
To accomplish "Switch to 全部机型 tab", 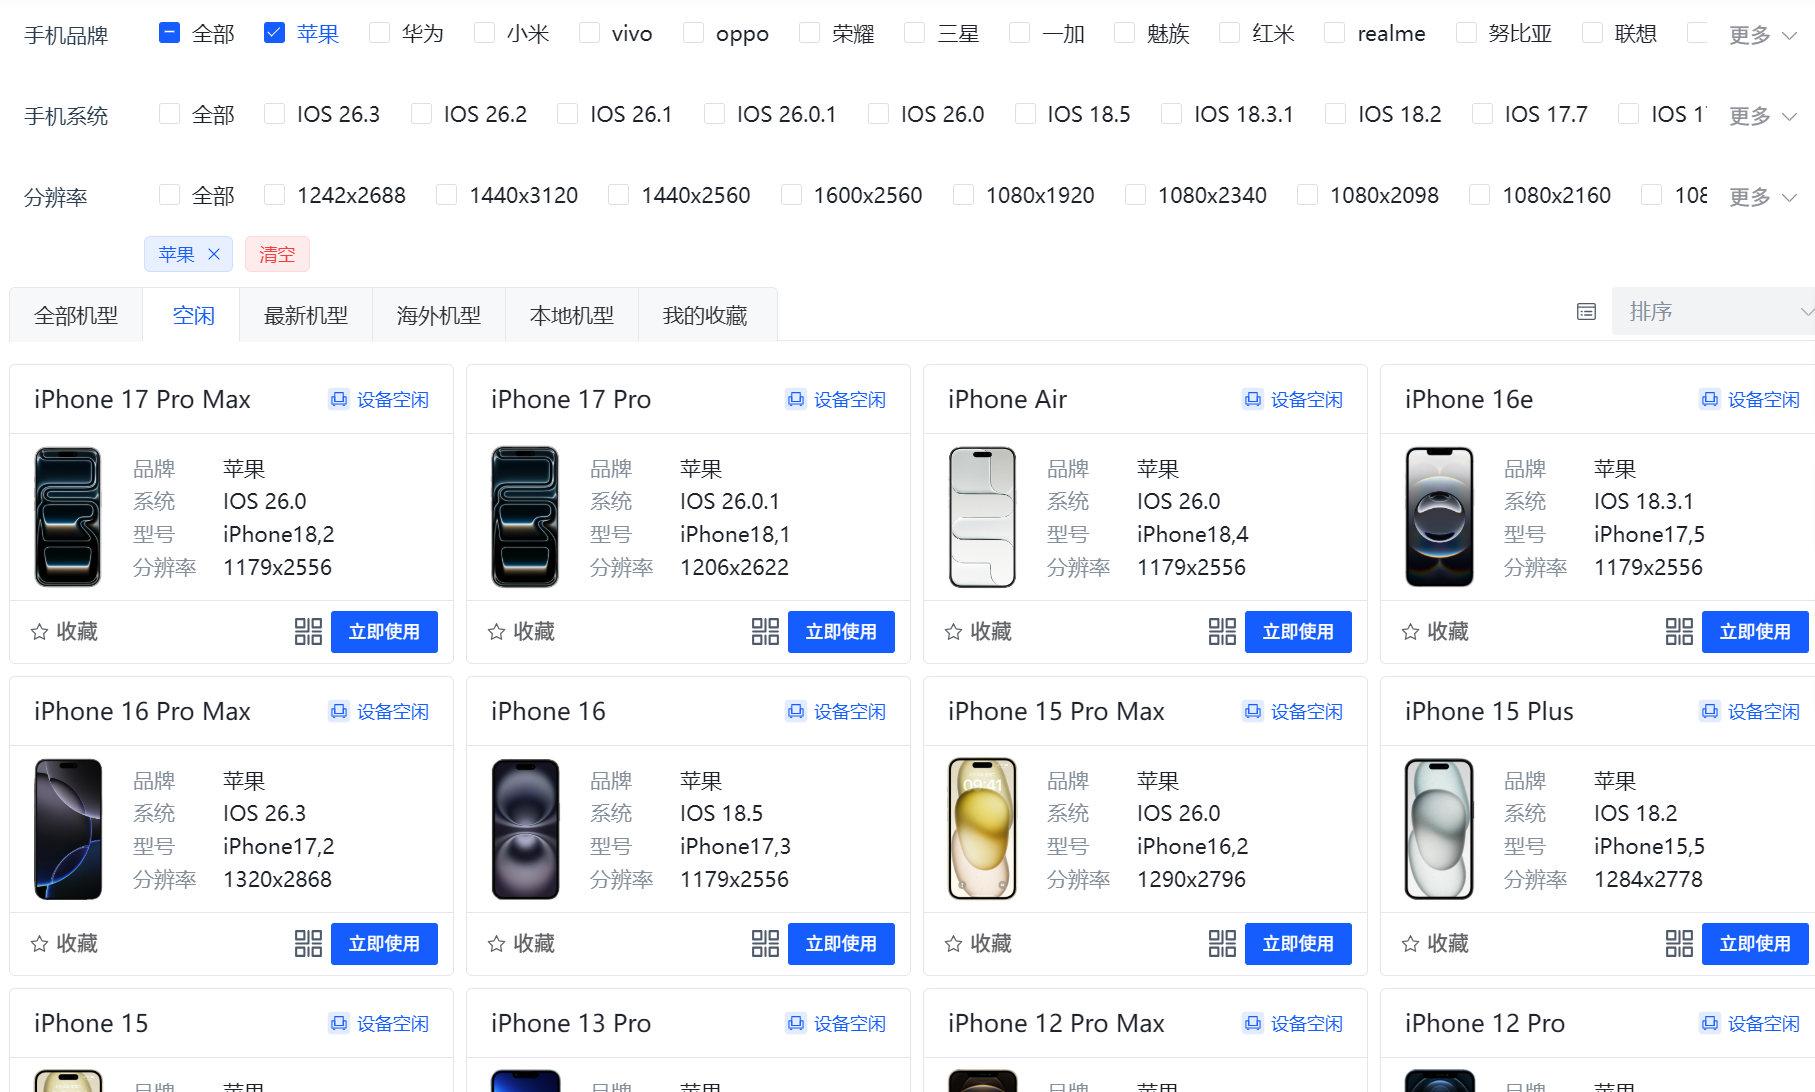I will click(x=76, y=316).
